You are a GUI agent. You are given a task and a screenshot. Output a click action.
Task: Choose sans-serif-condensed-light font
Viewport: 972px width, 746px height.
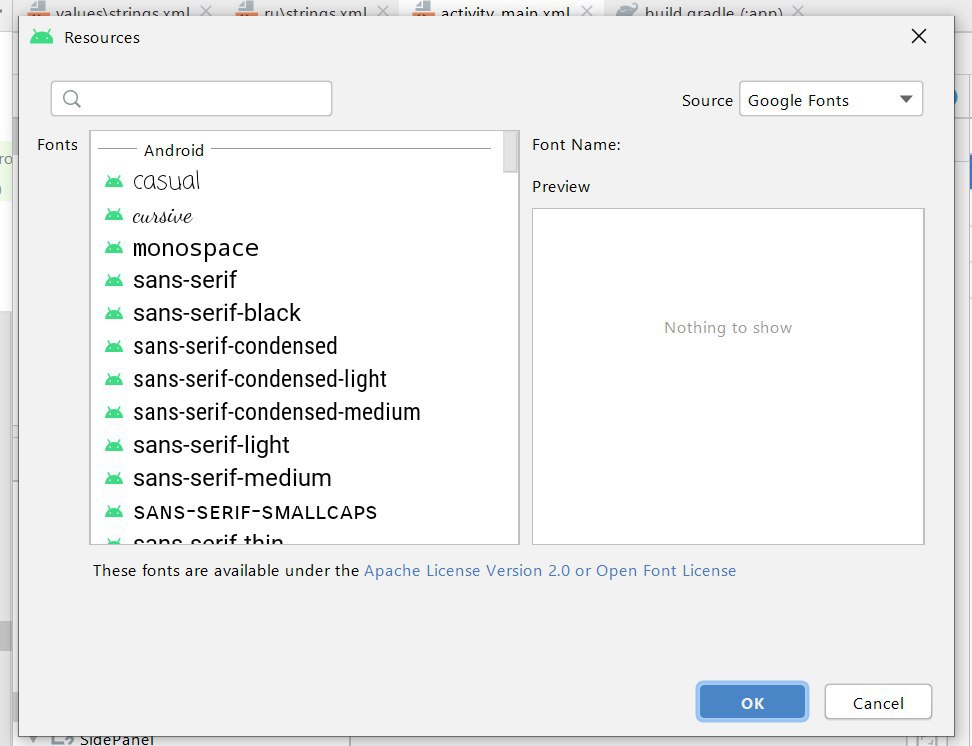tap(297, 379)
